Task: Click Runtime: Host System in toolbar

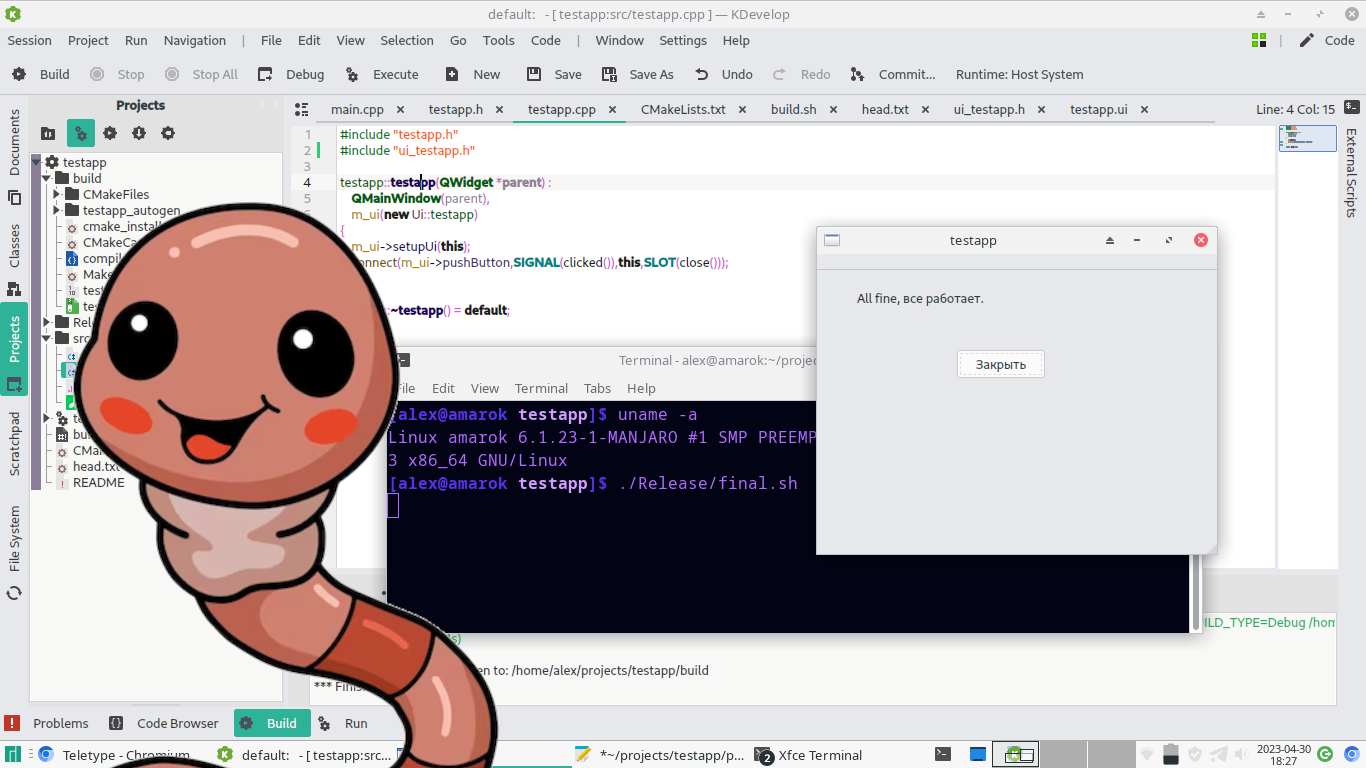Action: [x=1019, y=74]
